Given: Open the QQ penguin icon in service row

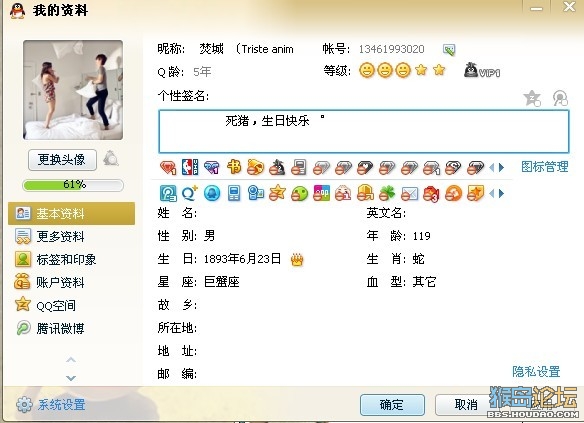Looking at the screenshot, I should (x=212, y=194).
